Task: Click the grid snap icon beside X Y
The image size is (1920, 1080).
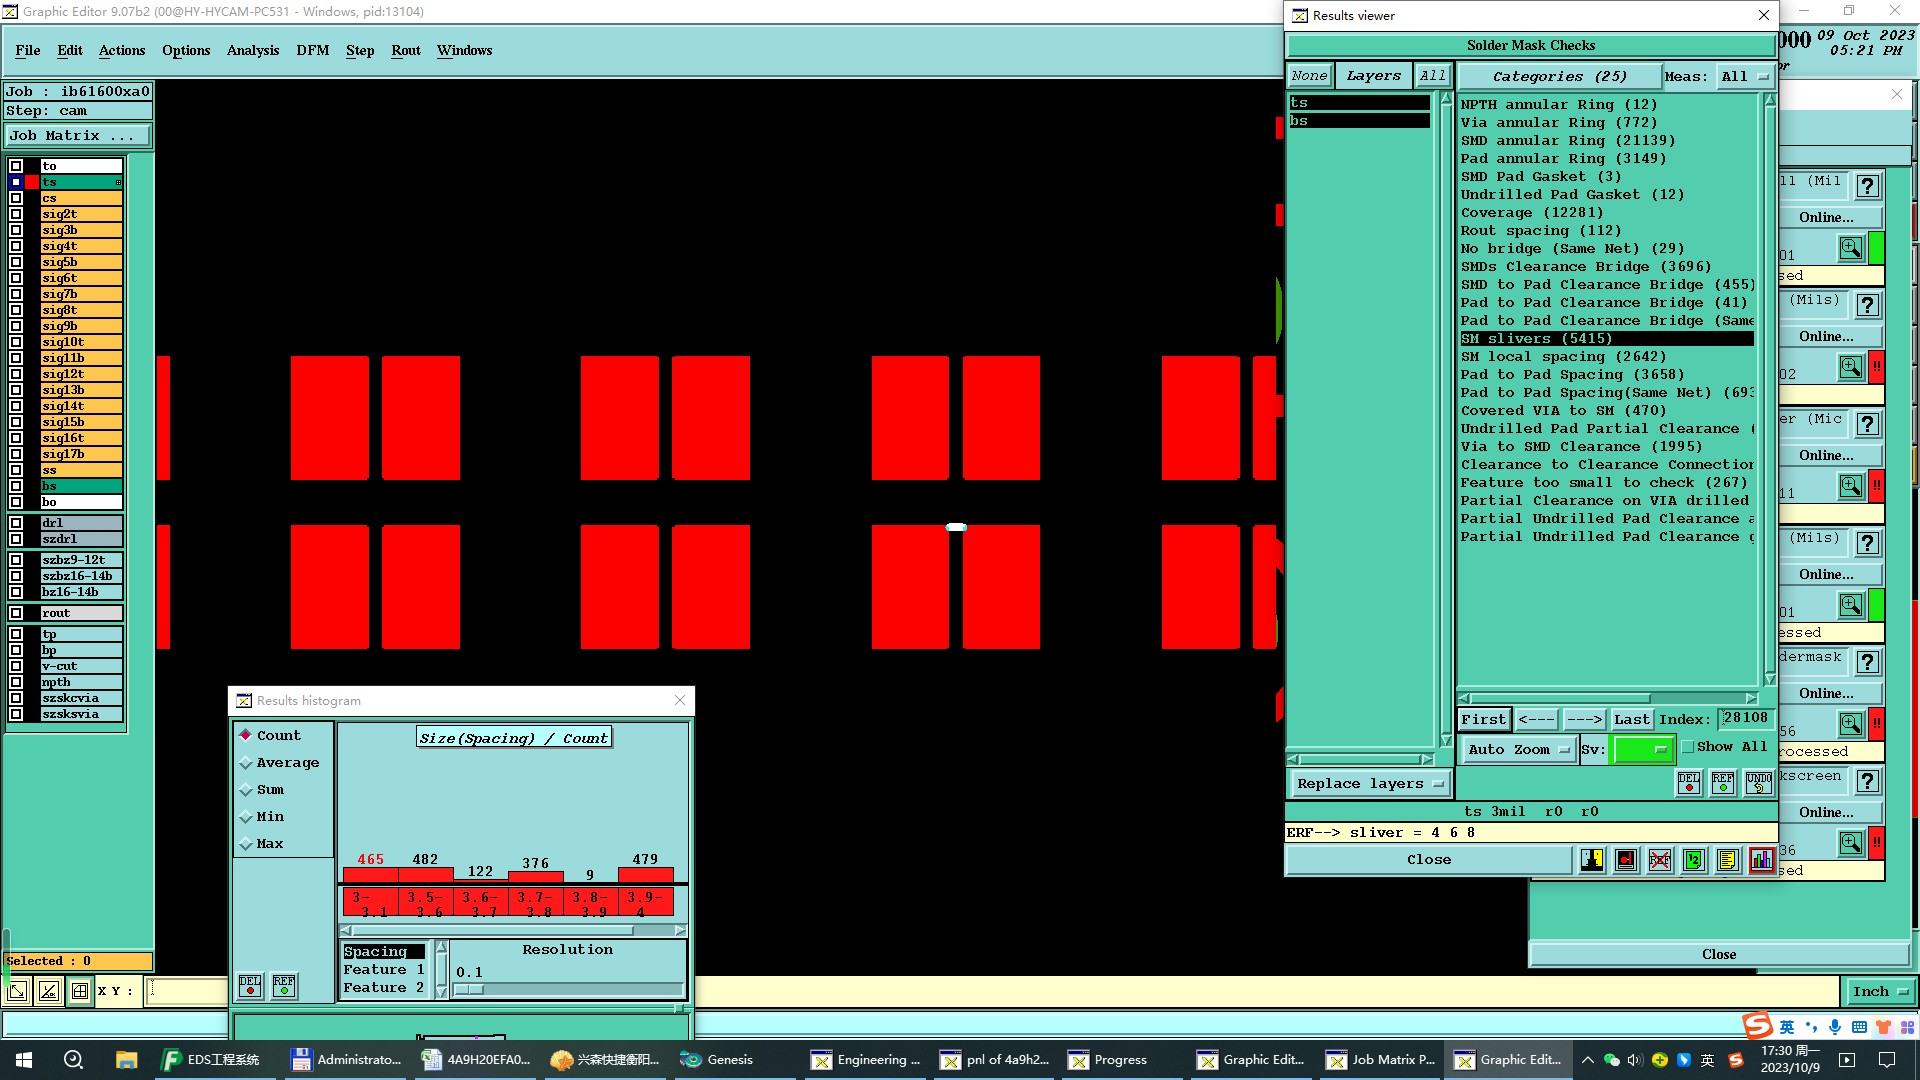Action: 80,991
